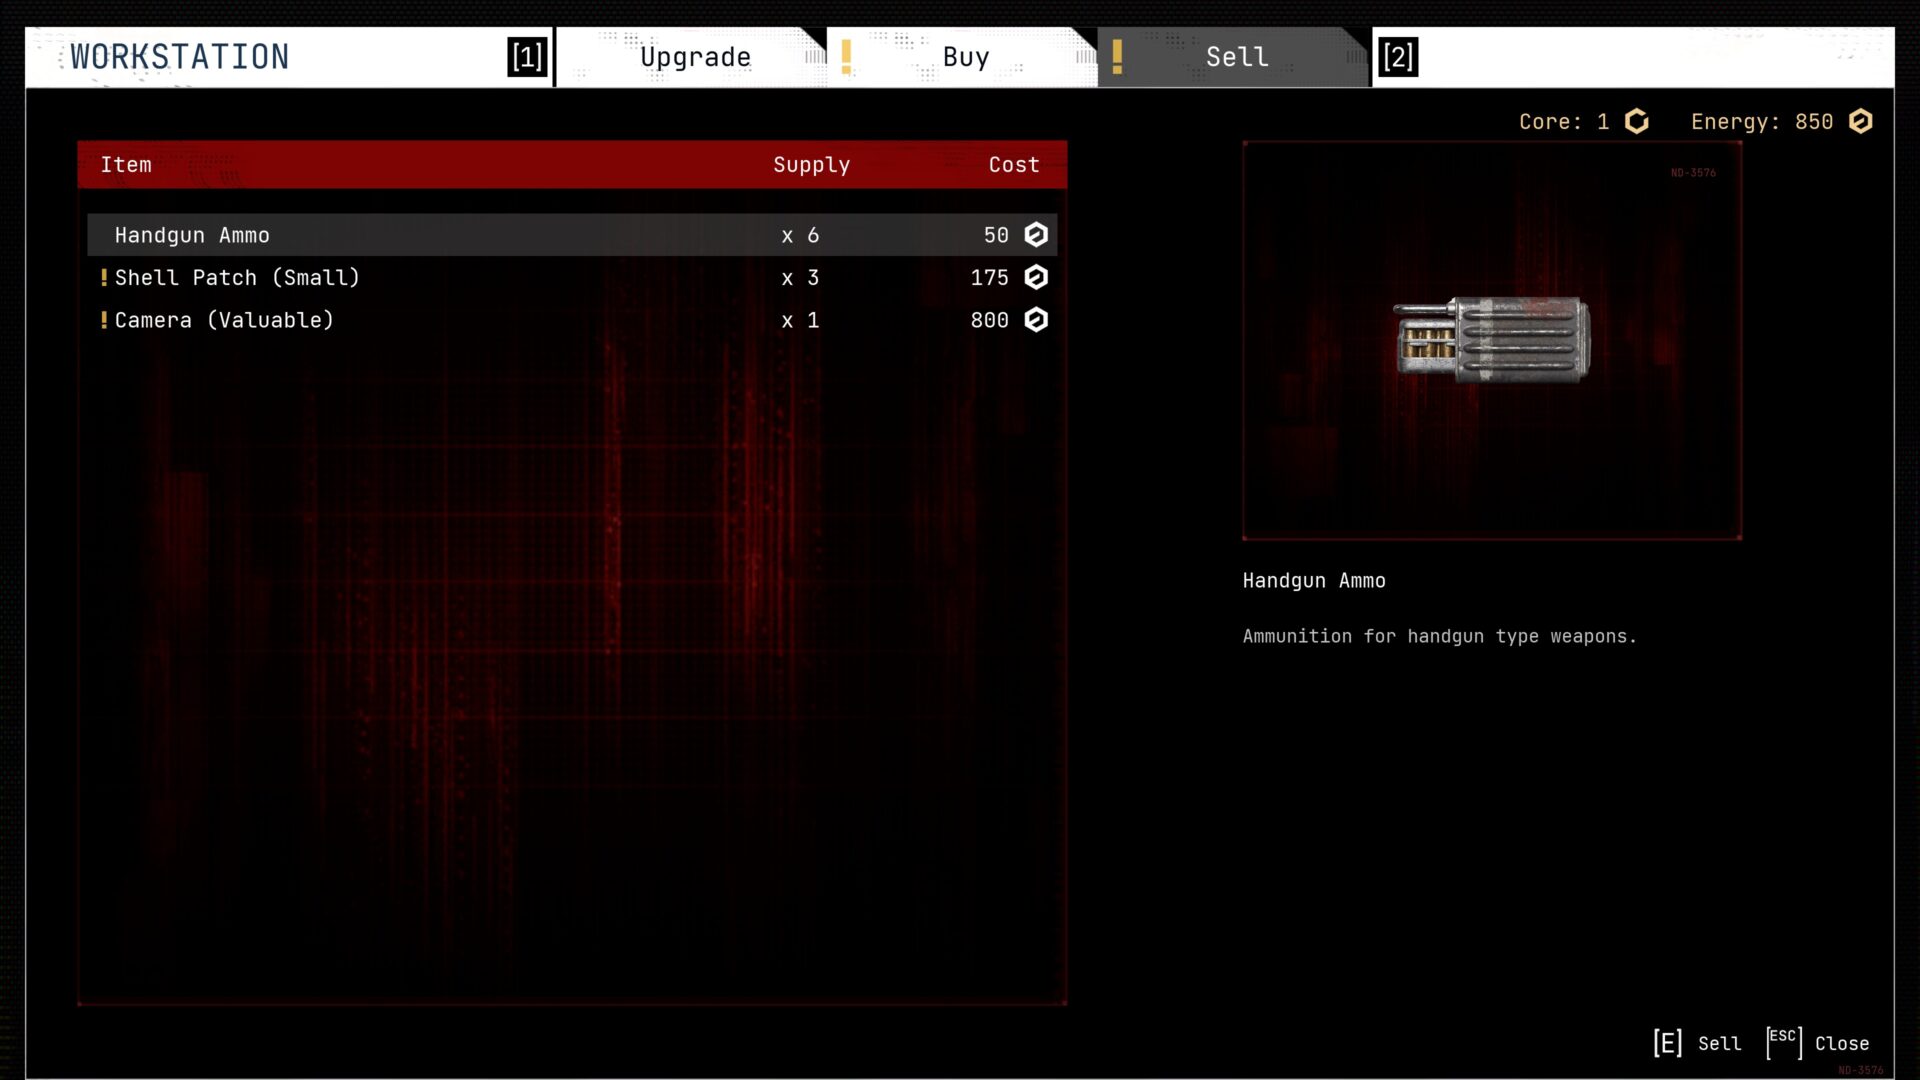This screenshot has height=1080, width=1920.
Task: Click the Energy currency icon at top right
Action: point(1860,121)
